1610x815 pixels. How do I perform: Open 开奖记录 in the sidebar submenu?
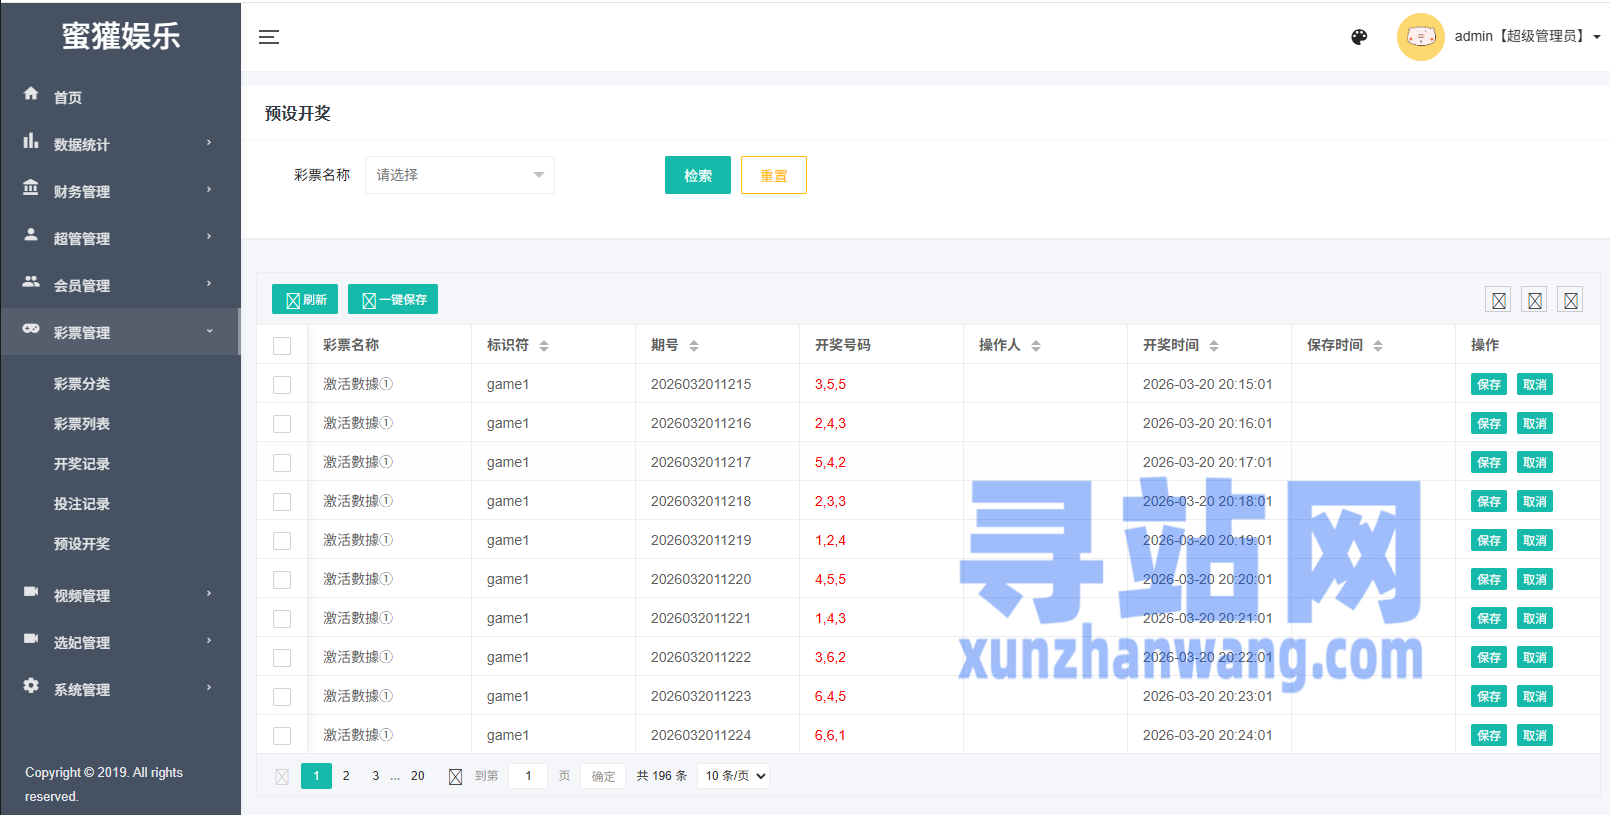click(82, 464)
